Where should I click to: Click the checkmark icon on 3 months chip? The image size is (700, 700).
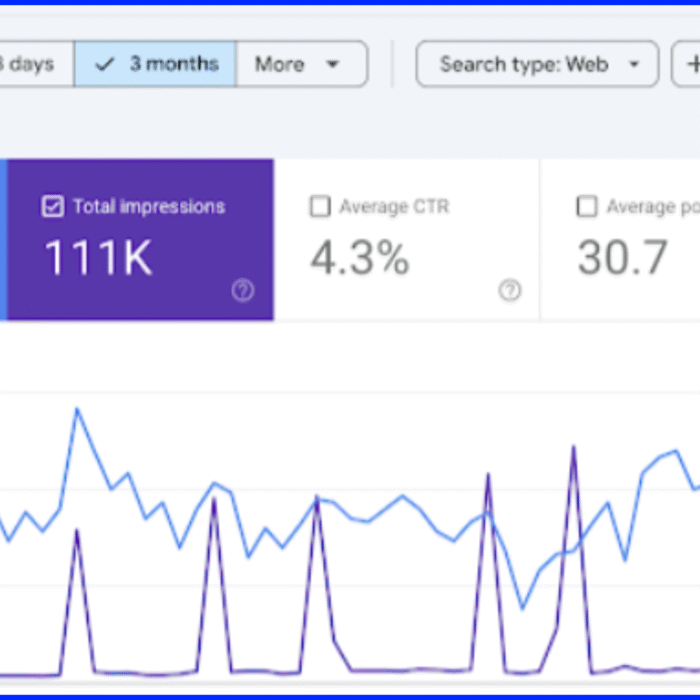[105, 65]
